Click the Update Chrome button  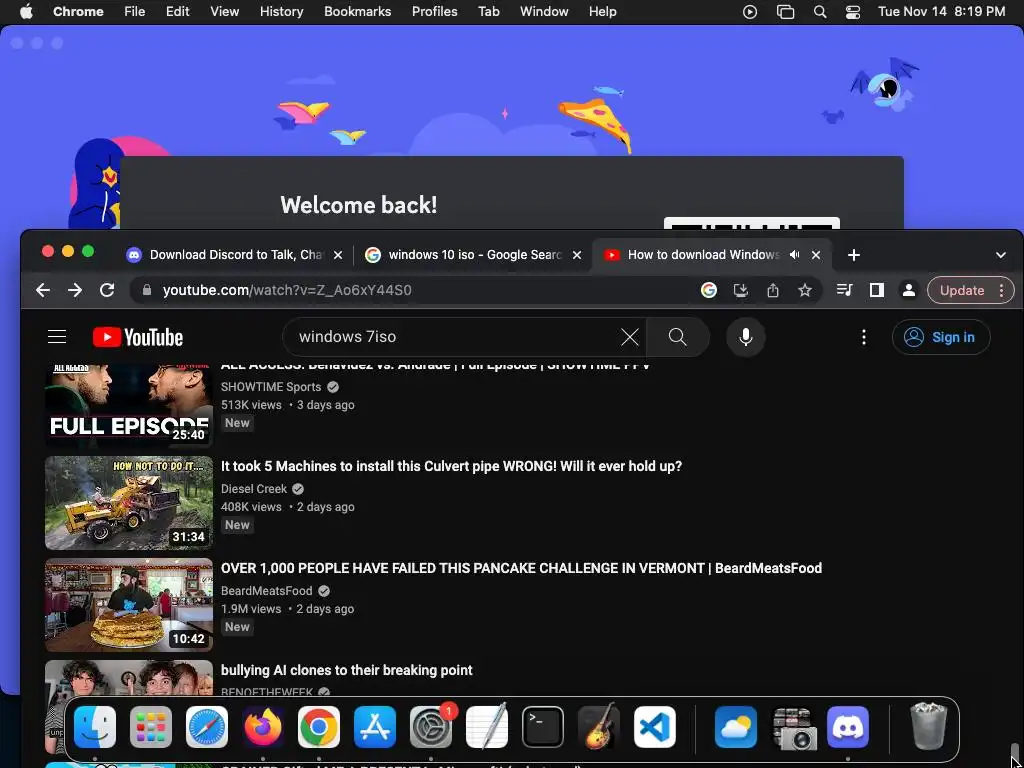[x=961, y=291]
